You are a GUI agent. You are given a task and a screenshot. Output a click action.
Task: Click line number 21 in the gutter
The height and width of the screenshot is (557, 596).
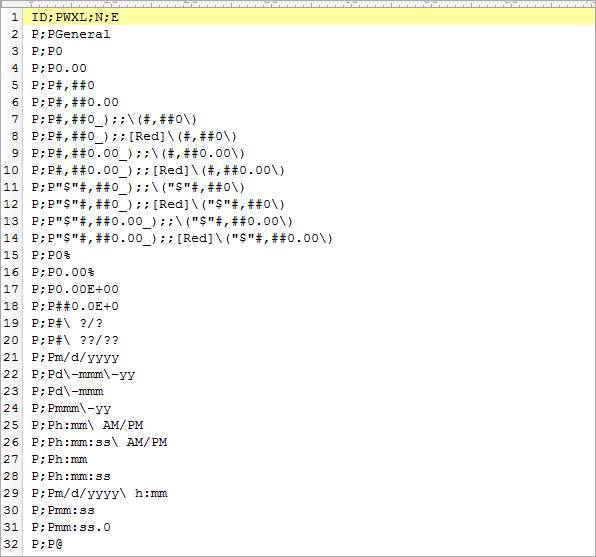pyautogui.click(x=11, y=357)
